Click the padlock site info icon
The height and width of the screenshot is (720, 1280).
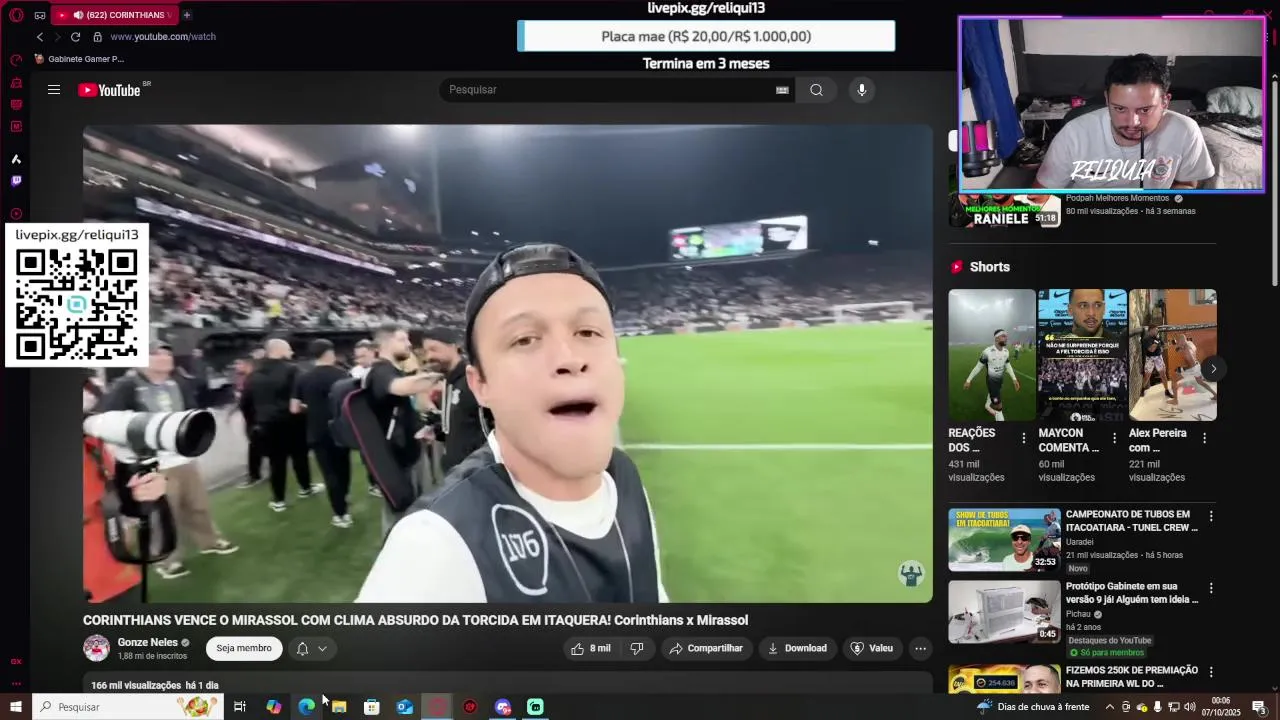tap(97, 37)
